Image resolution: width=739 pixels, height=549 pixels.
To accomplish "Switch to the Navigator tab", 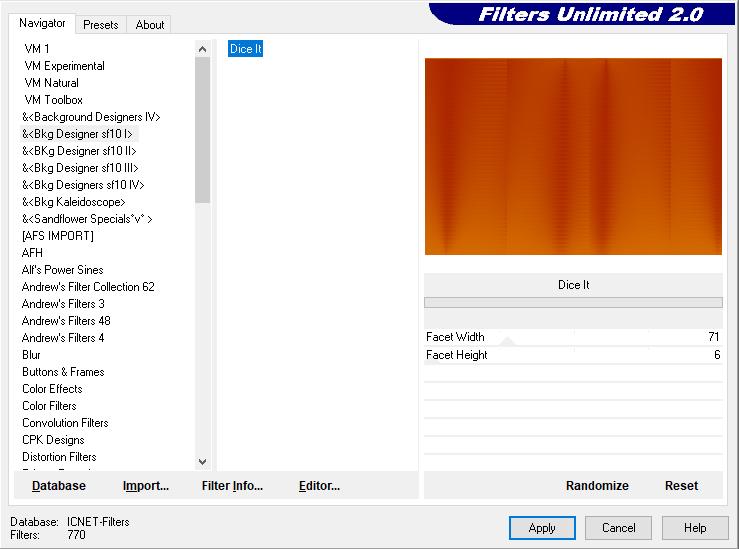I will pyautogui.click(x=42, y=23).
